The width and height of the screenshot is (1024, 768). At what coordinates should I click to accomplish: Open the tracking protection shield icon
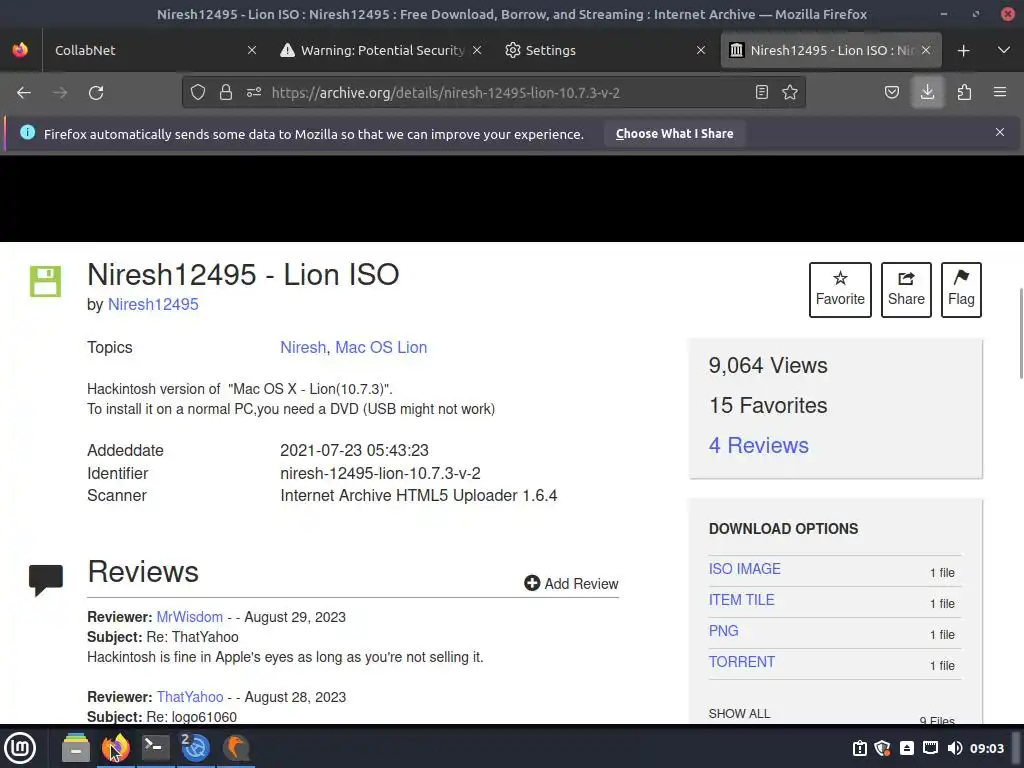[x=198, y=93]
